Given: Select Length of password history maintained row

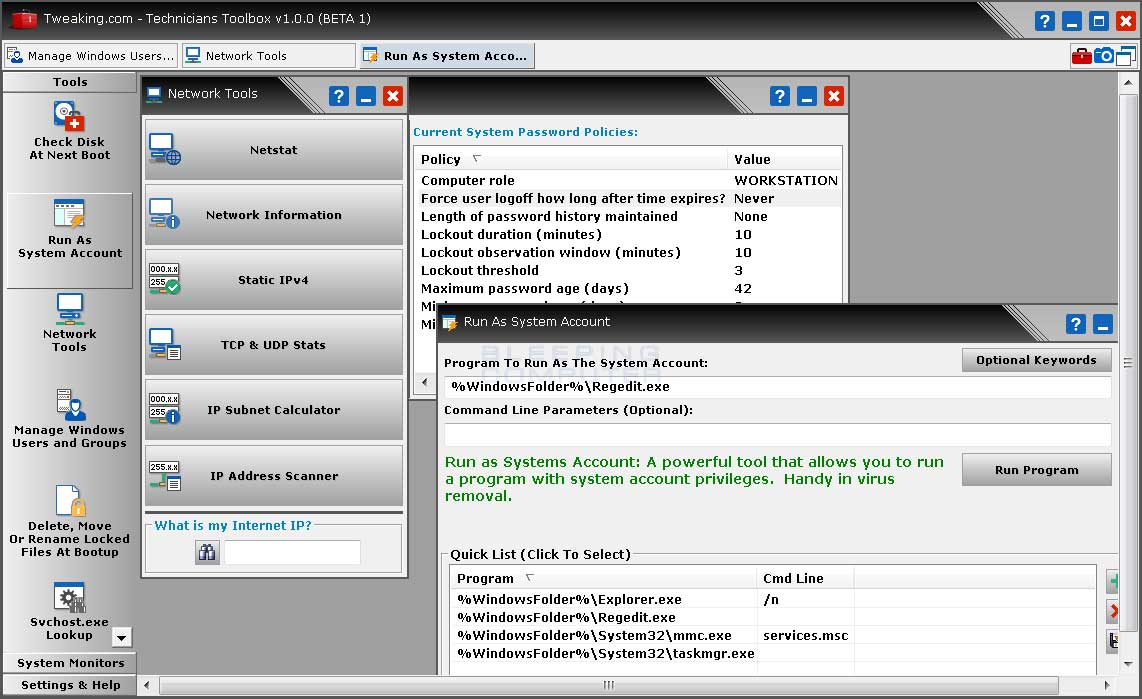Looking at the screenshot, I should pyautogui.click(x=628, y=216).
